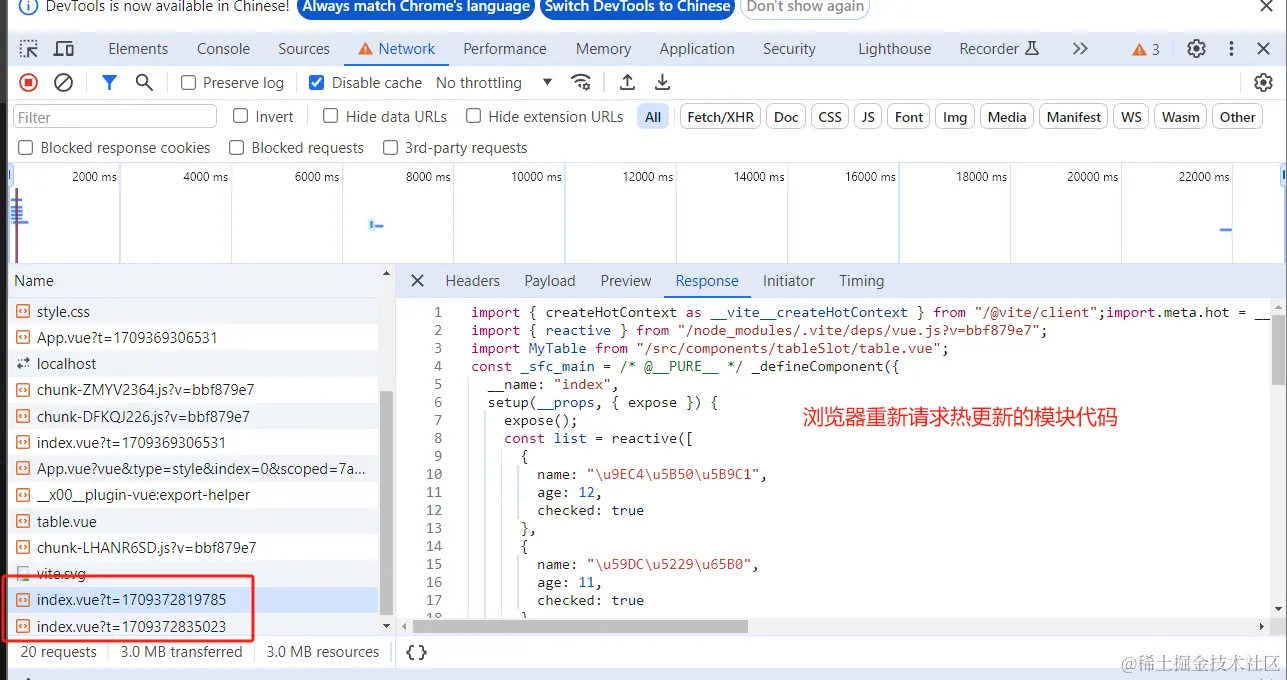Pretty print response with braces icon
The image size is (1287, 680).
click(x=417, y=652)
